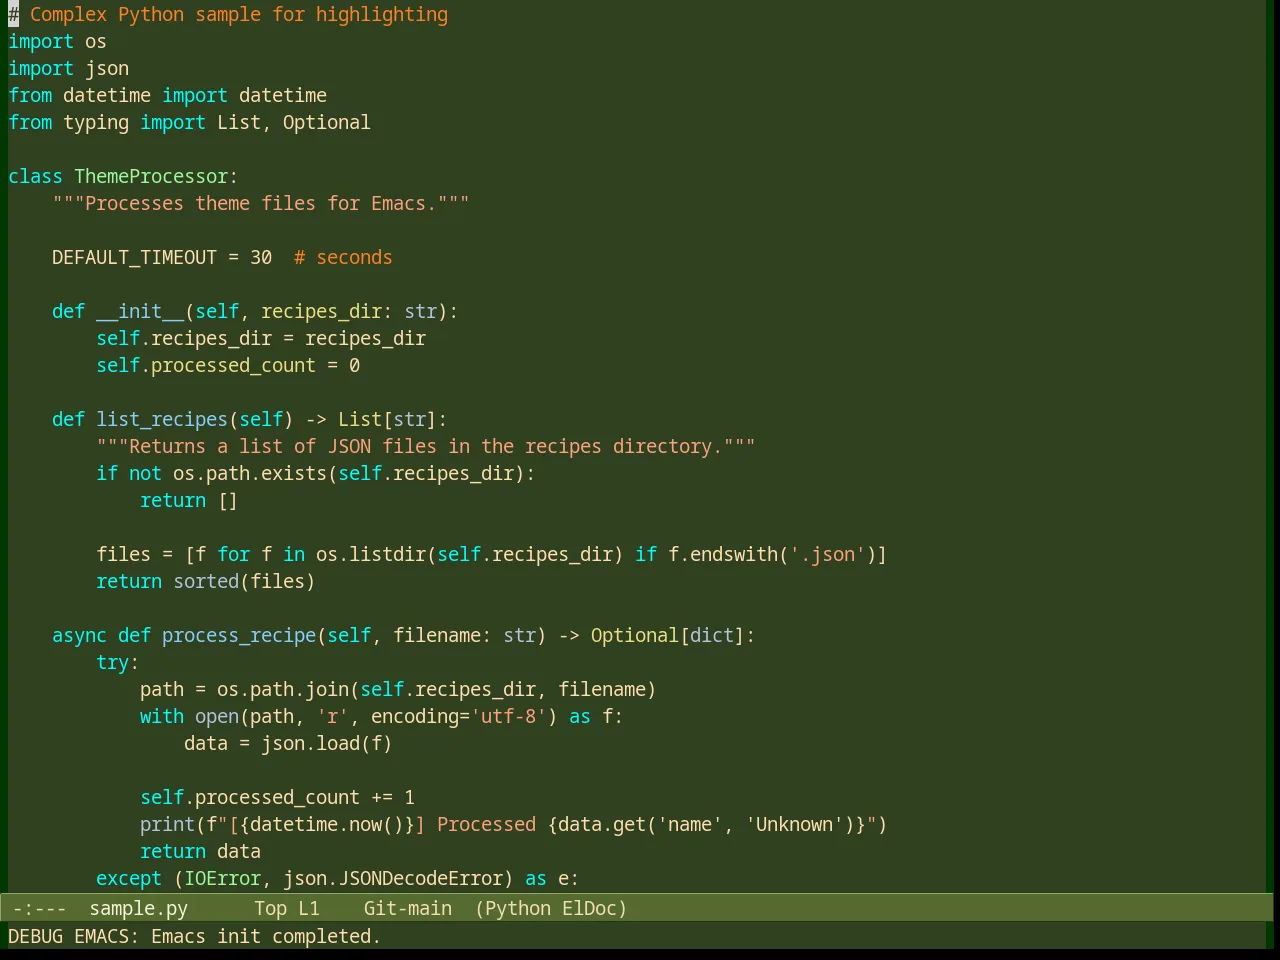Click 'data = json.load(f)' line
1280x960 pixels.
288,743
